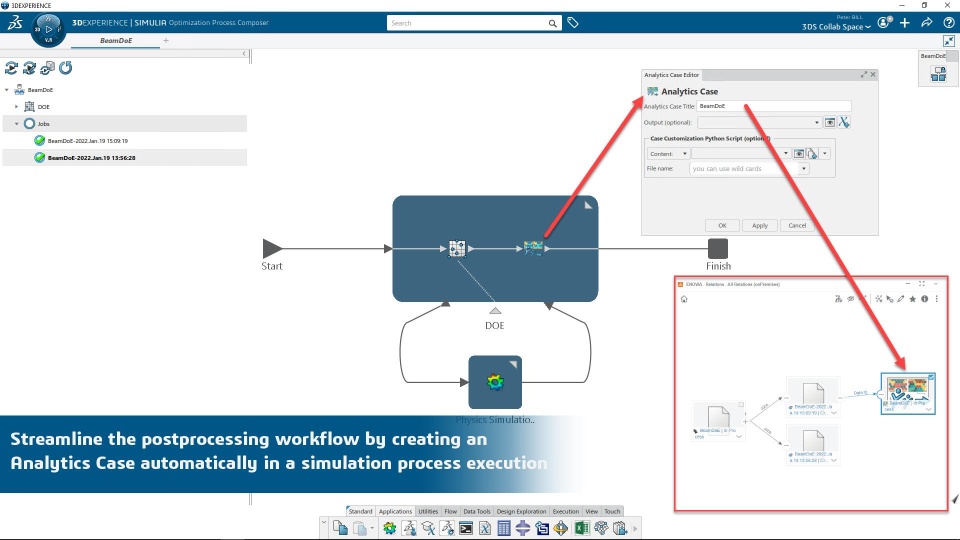Select the Physics Simulation gear node
This screenshot has width=960, height=540.
495,382
